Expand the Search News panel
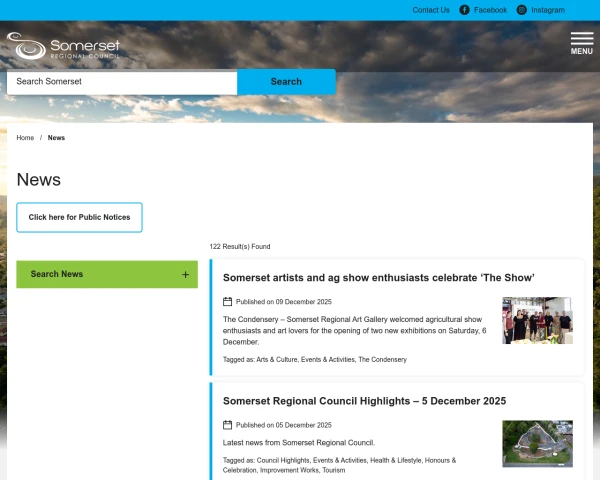Screen dimensions: 600x480 pyautogui.click(x=107, y=274)
